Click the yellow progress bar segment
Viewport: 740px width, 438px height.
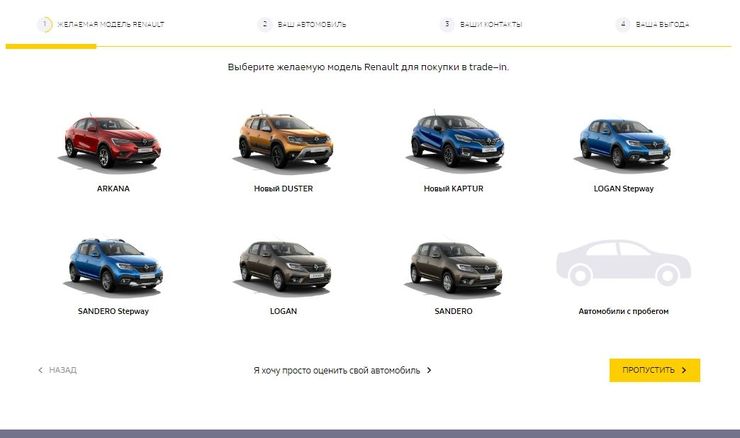click(51, 46)
